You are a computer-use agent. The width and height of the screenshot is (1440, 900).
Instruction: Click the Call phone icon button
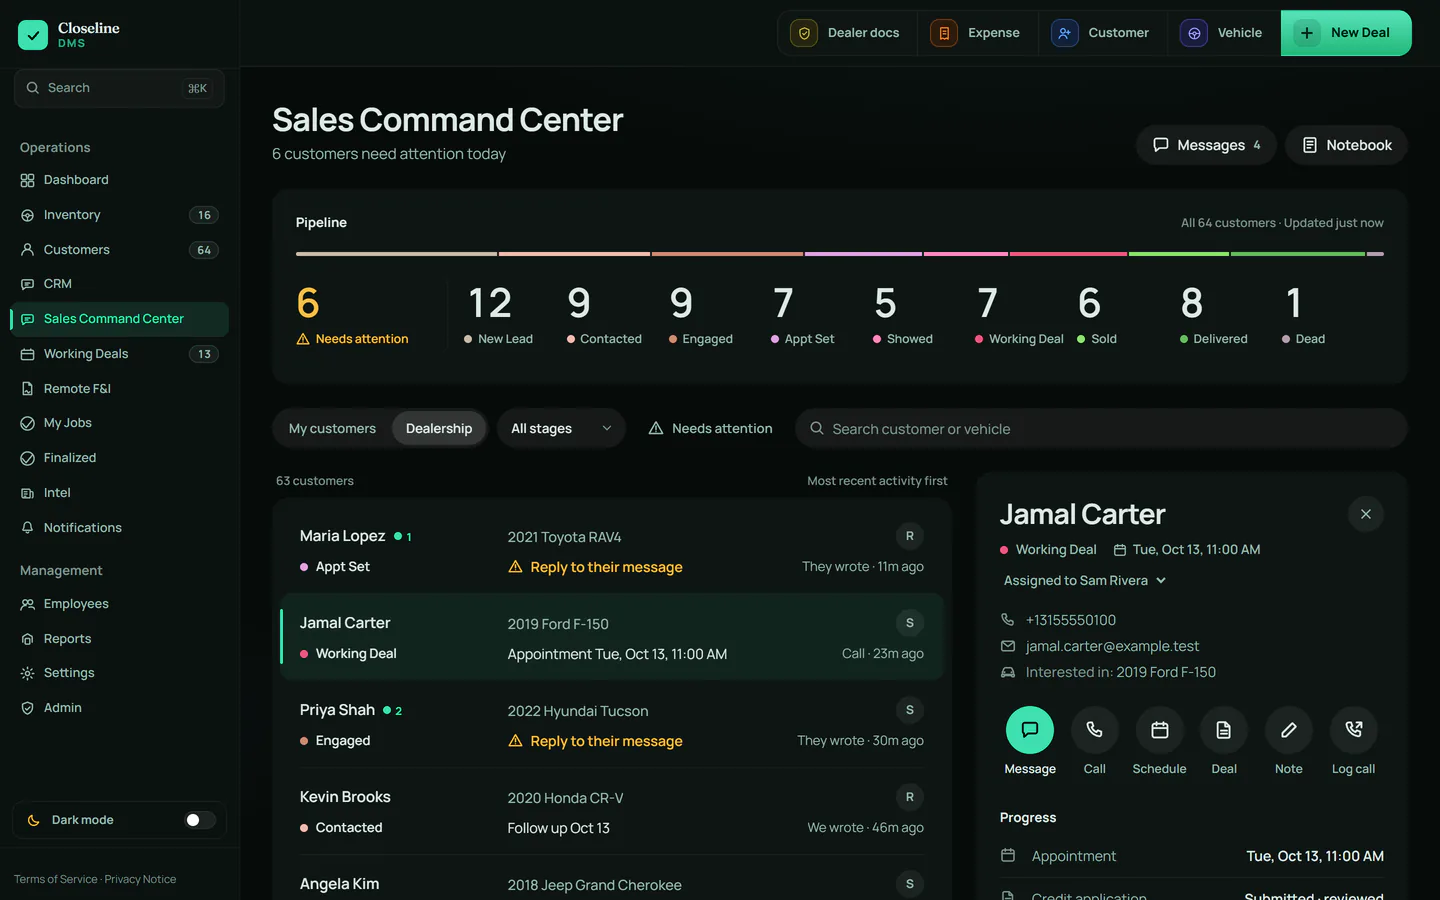1094,730
